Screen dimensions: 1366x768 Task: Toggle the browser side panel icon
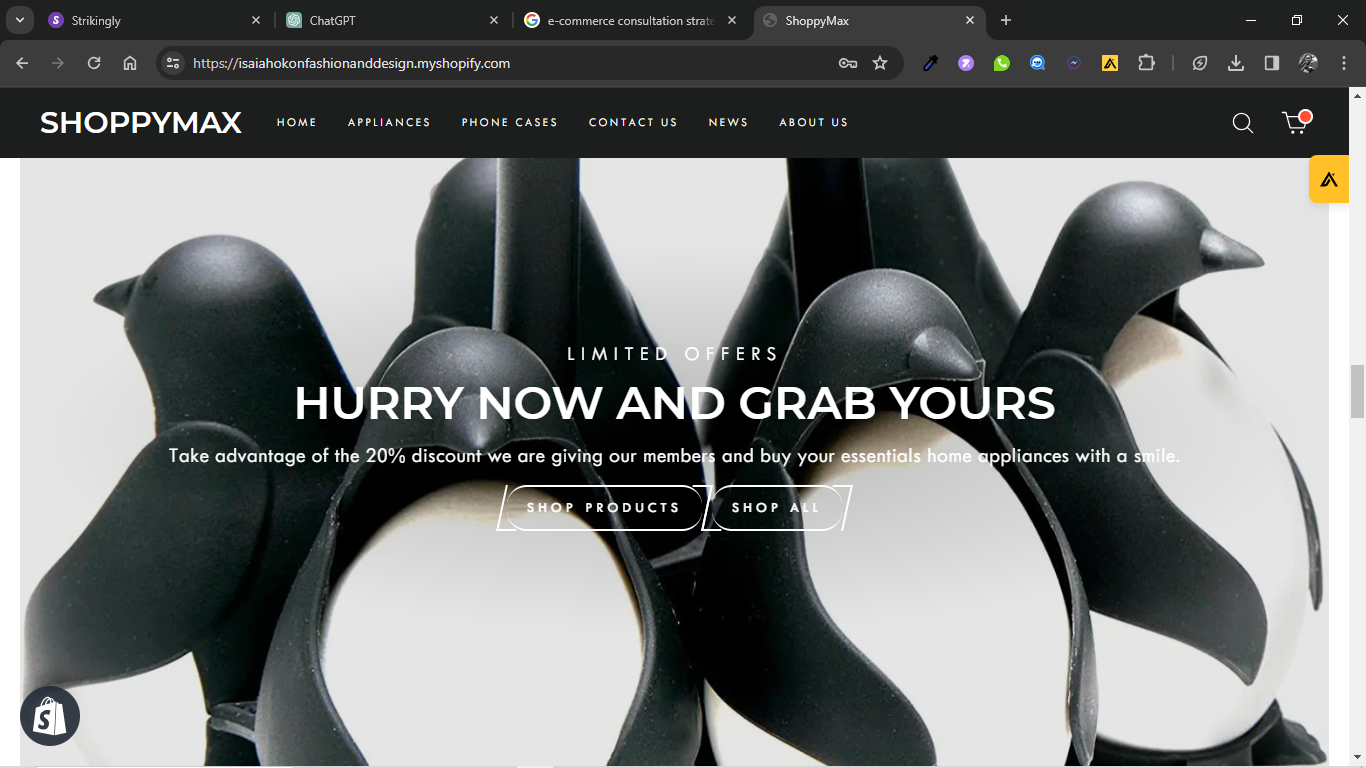(1272, 63)
